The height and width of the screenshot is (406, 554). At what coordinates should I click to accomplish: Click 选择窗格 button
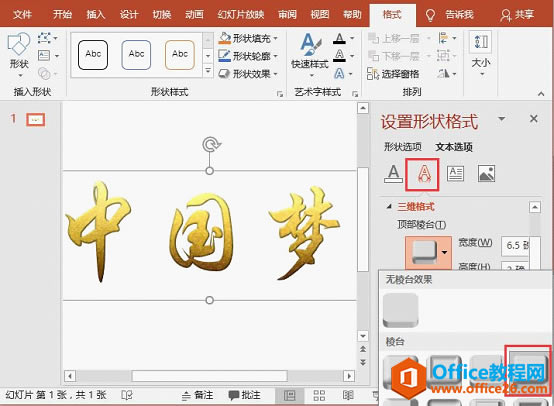[x=393, y=73]
